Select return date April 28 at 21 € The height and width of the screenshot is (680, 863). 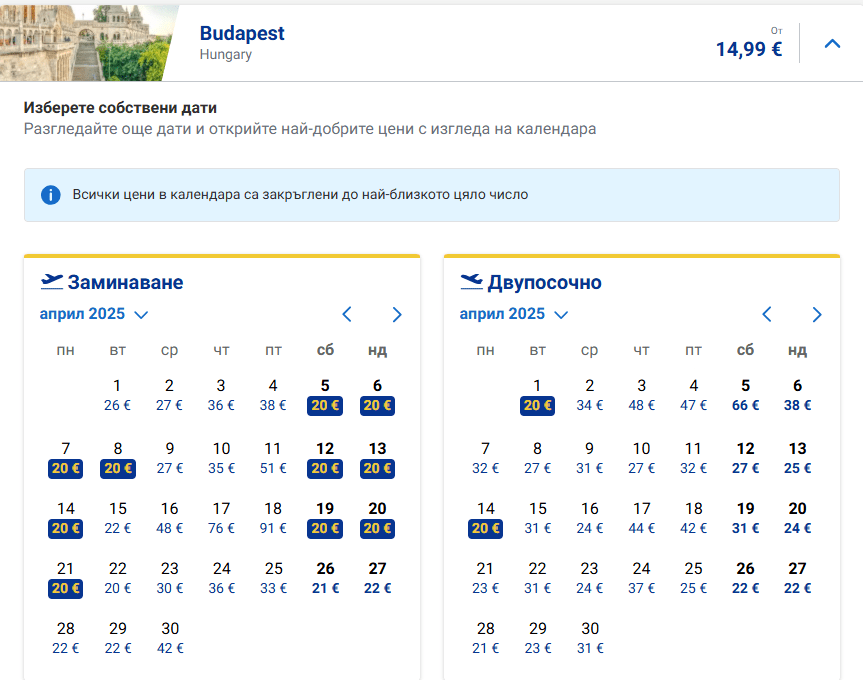tap(485, 637)
